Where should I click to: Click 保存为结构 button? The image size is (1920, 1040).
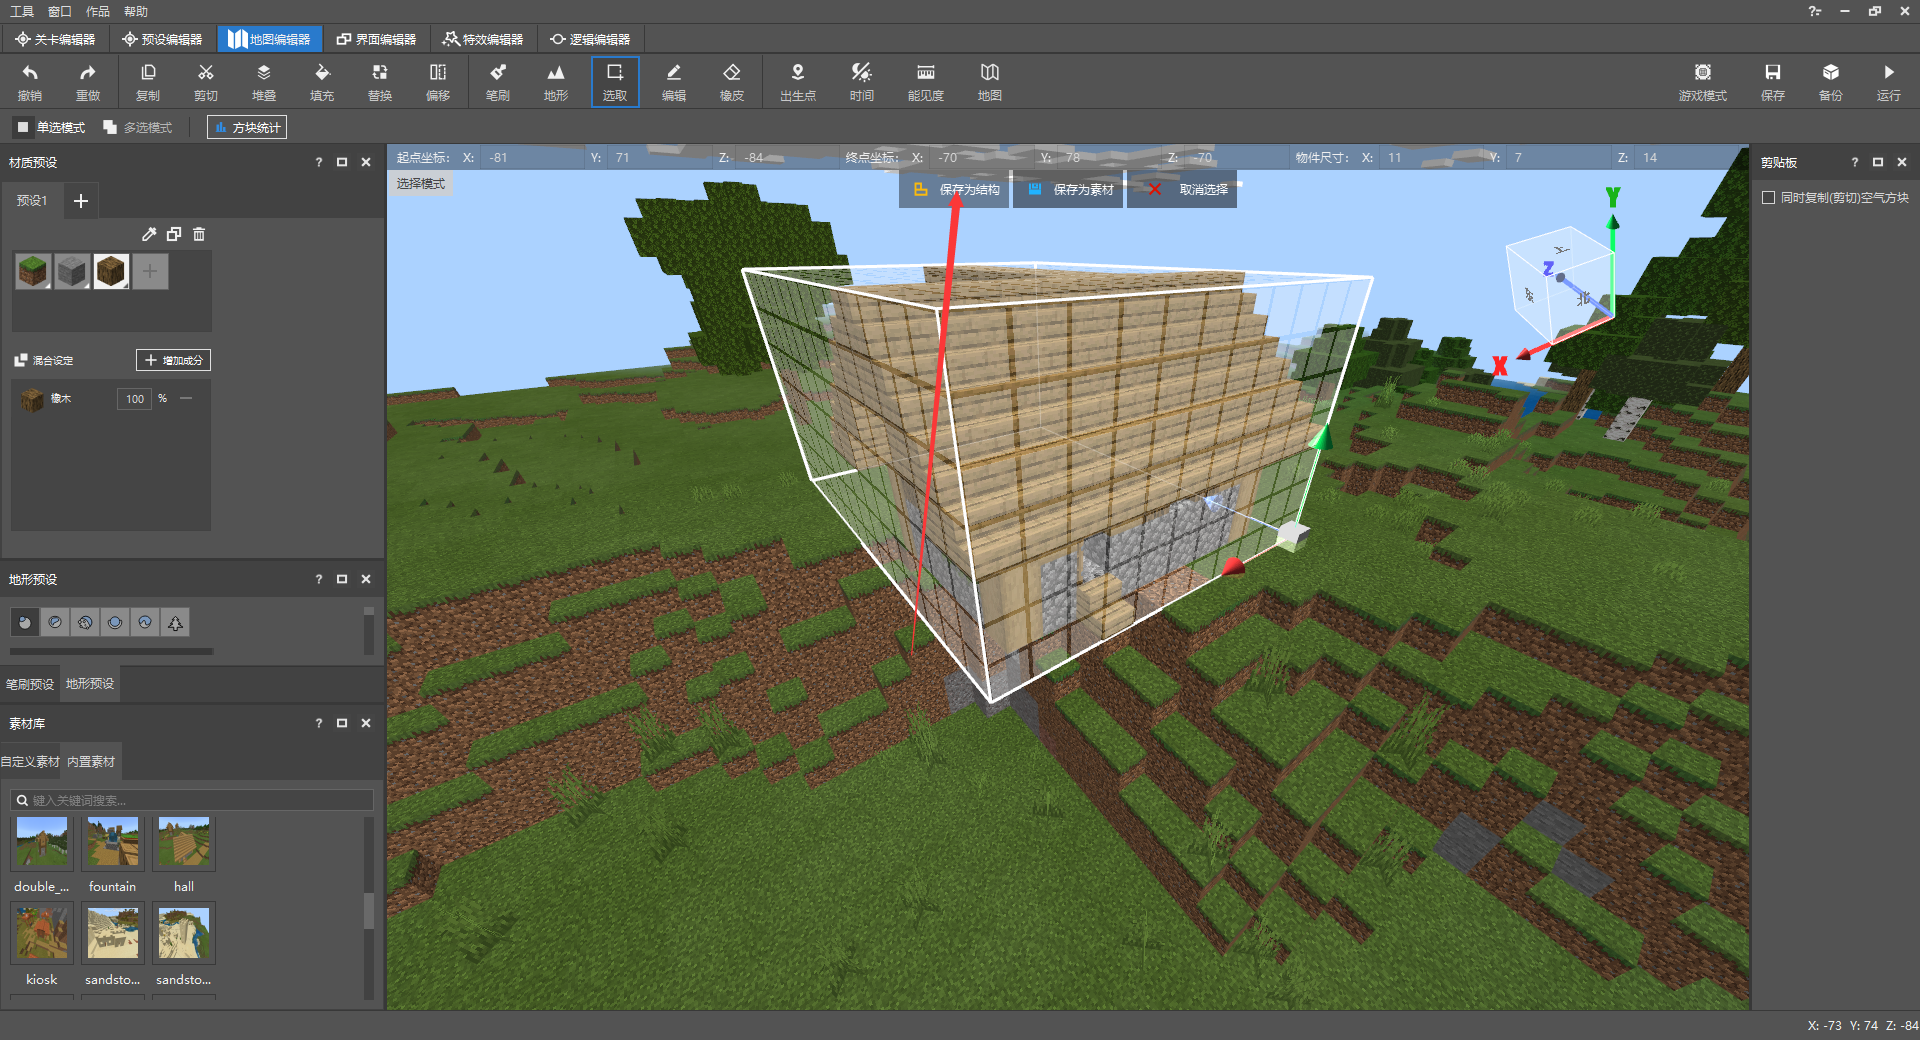coord(956,189)
